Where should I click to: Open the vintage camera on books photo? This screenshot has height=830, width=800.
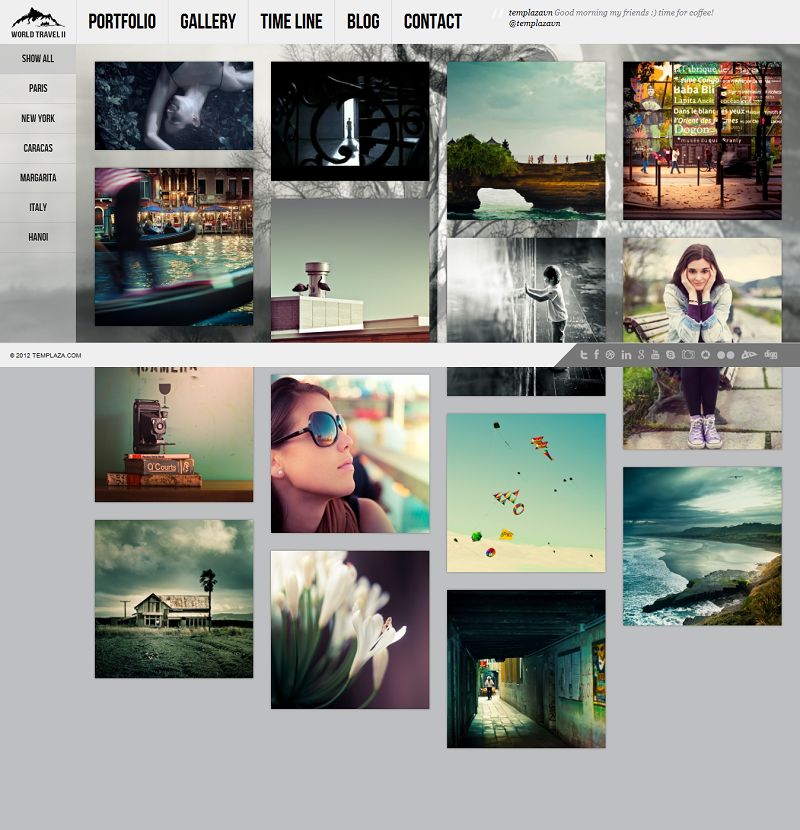tap(174, 435)
